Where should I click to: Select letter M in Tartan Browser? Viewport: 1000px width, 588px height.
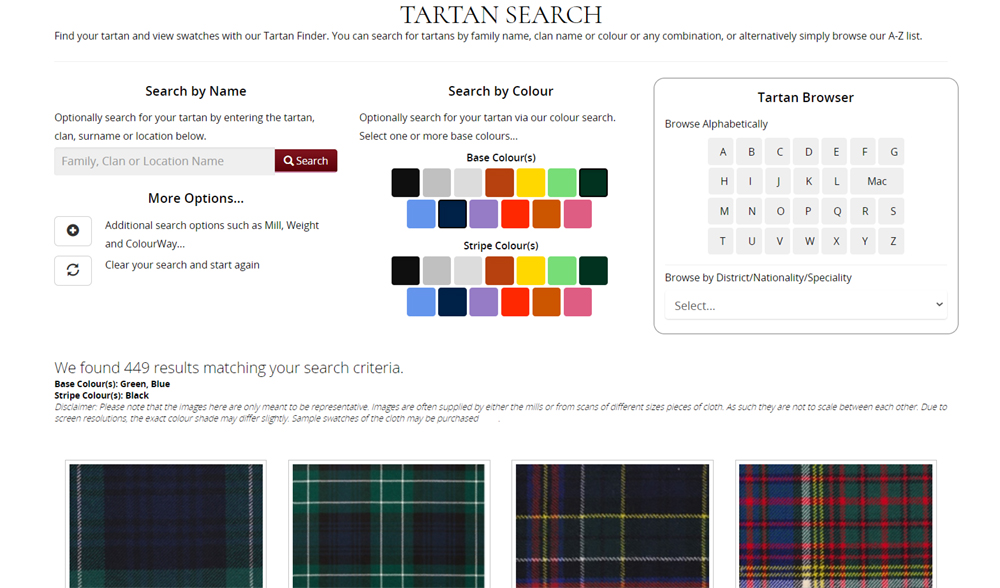tap(723, 211)
